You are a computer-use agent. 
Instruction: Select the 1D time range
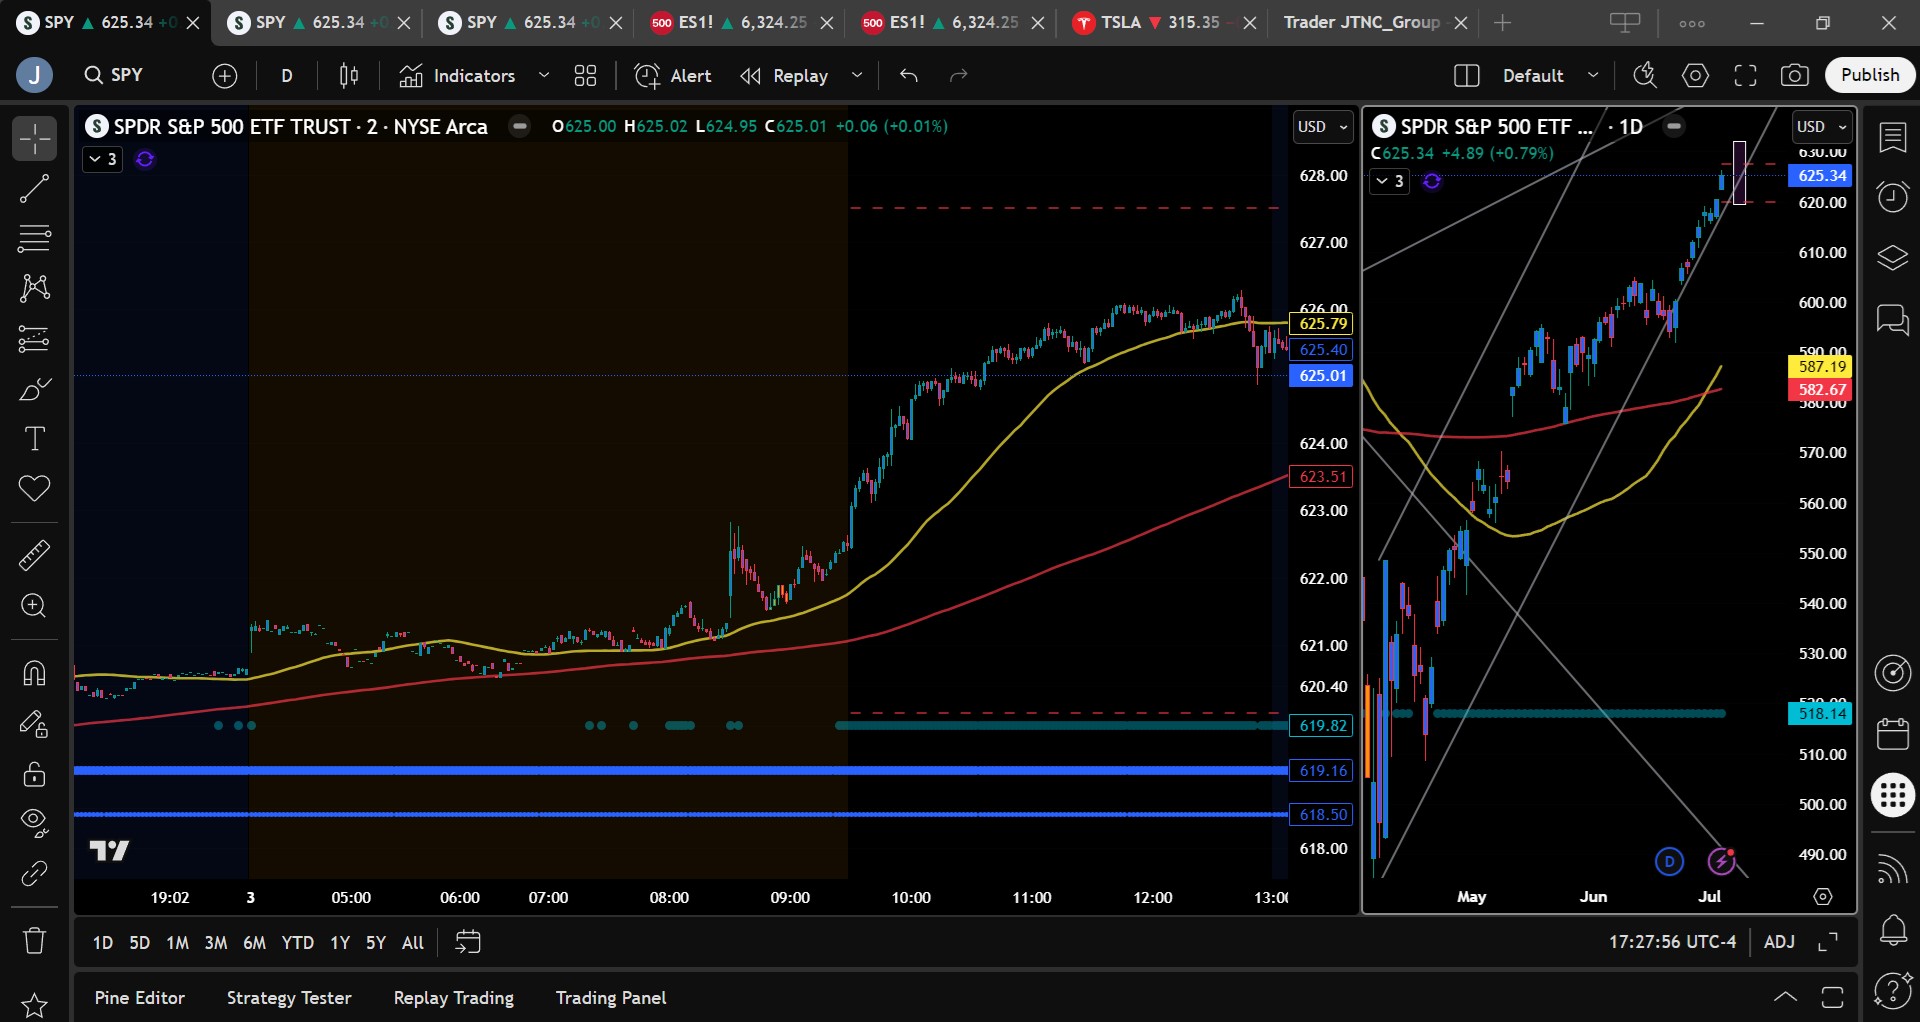(x=103, y=942)
